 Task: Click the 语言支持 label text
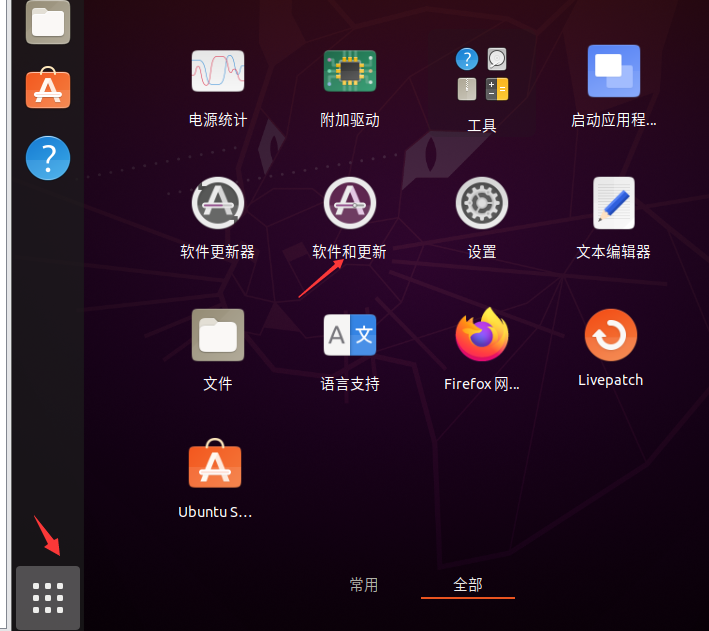pyautogui.click(x=350, y=384)
